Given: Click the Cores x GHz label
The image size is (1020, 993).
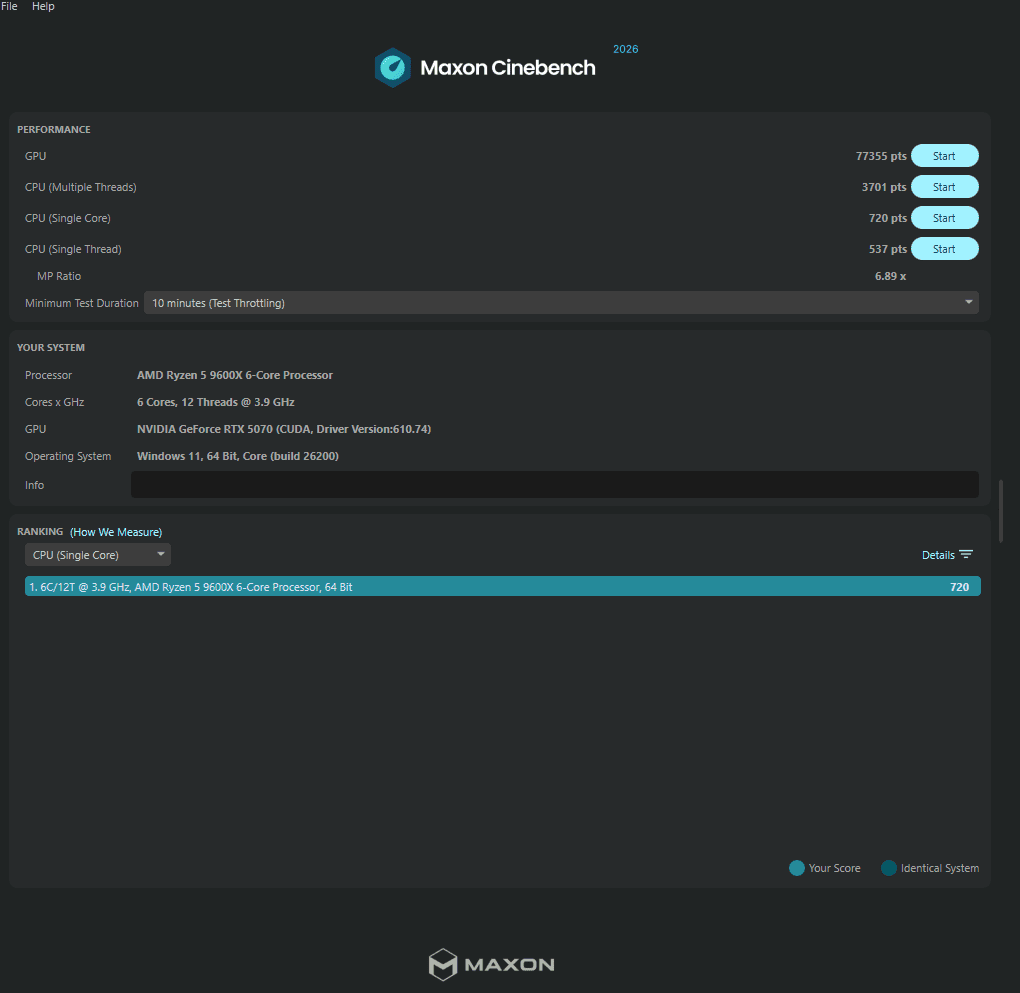Looking at the screenshot, I should 54,402.
